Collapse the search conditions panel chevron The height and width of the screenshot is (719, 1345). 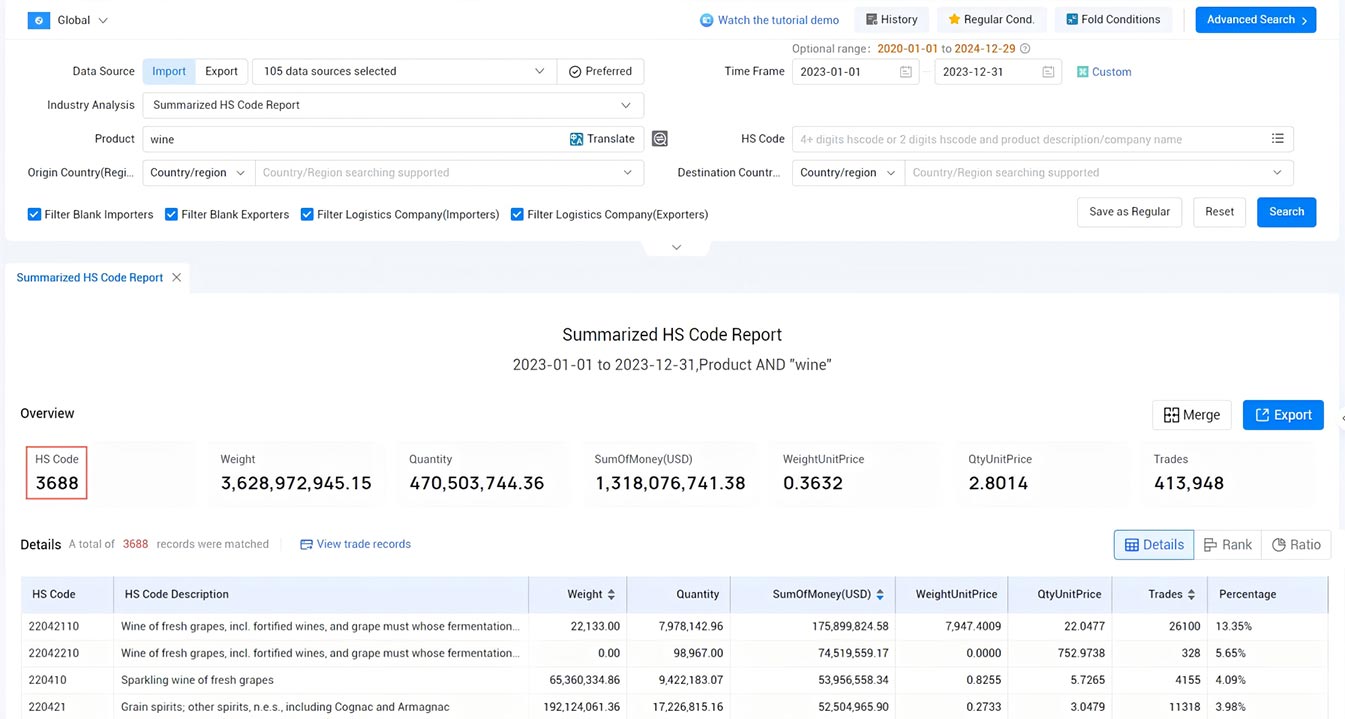point(676,247)
